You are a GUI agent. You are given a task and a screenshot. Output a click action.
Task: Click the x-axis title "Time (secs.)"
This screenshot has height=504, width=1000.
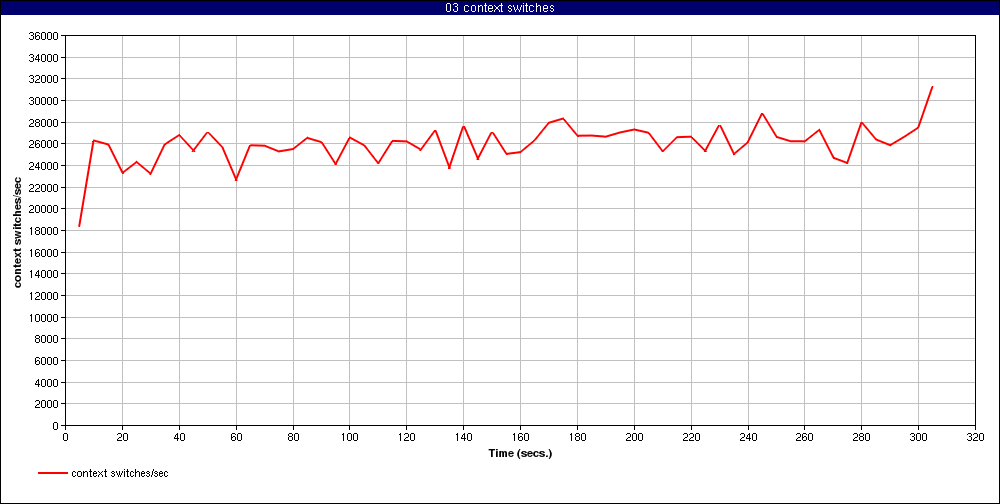click(x=520, y=454)
